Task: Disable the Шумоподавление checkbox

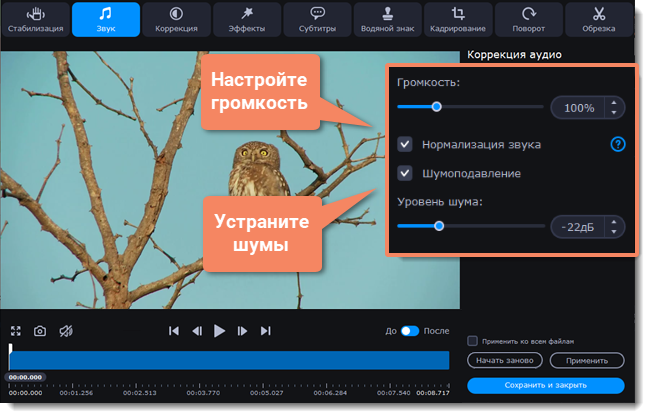Action: pos(405,173)
